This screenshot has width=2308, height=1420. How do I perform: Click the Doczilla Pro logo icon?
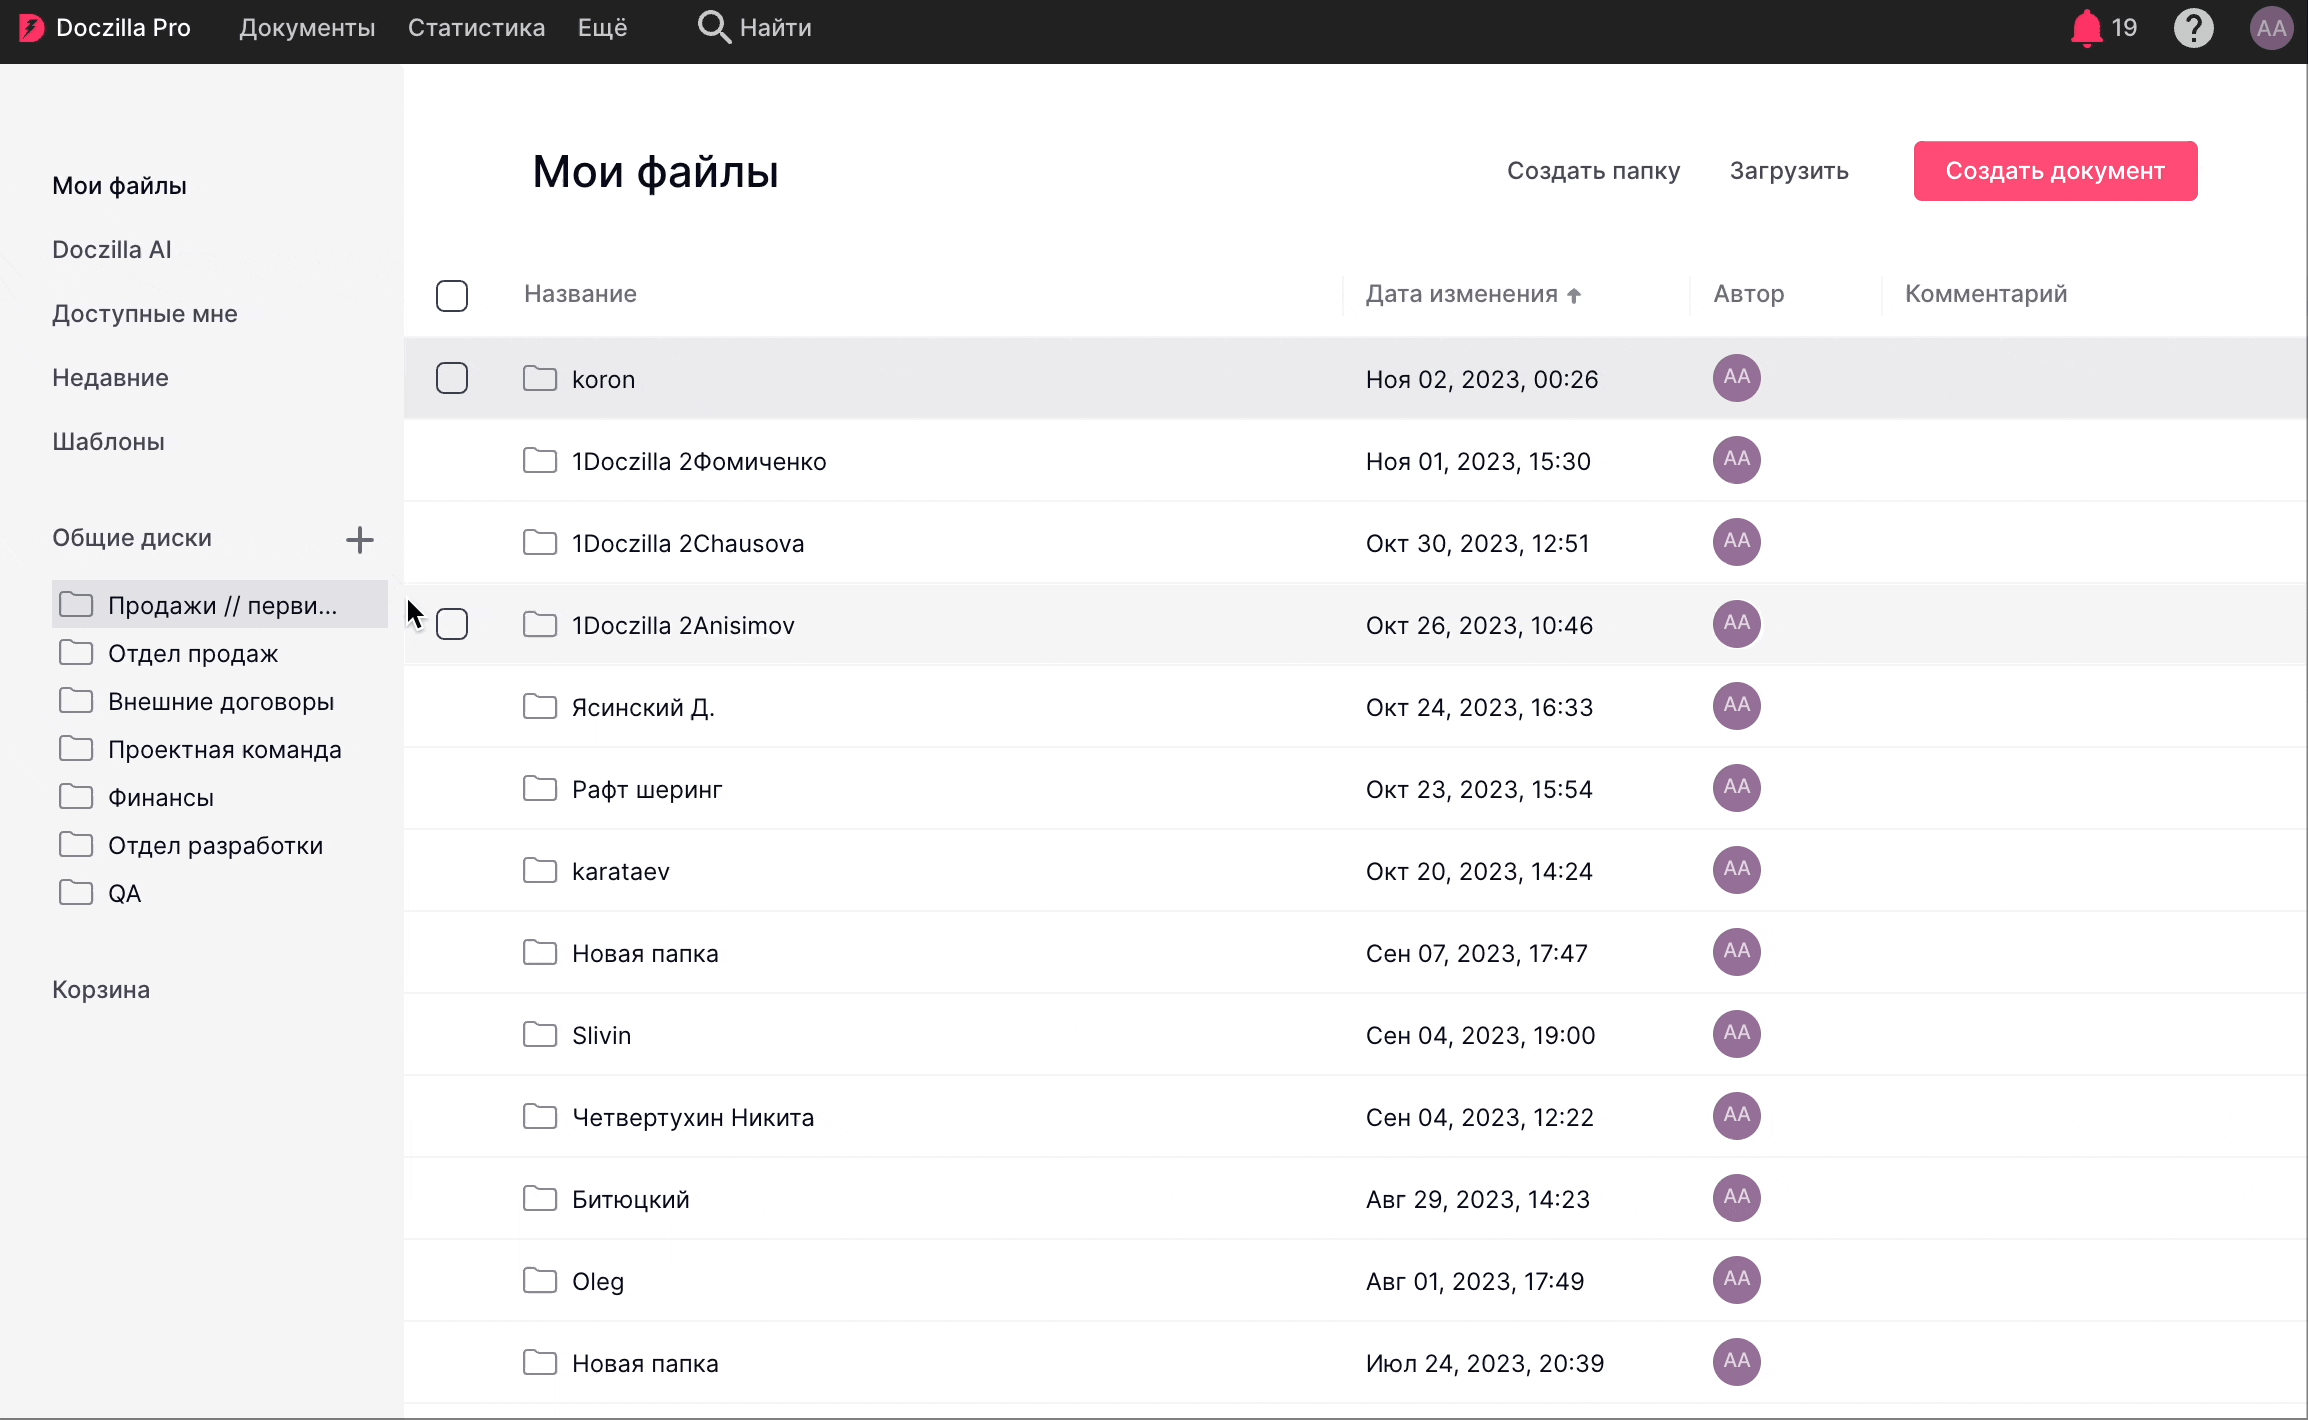click(32, 28)
